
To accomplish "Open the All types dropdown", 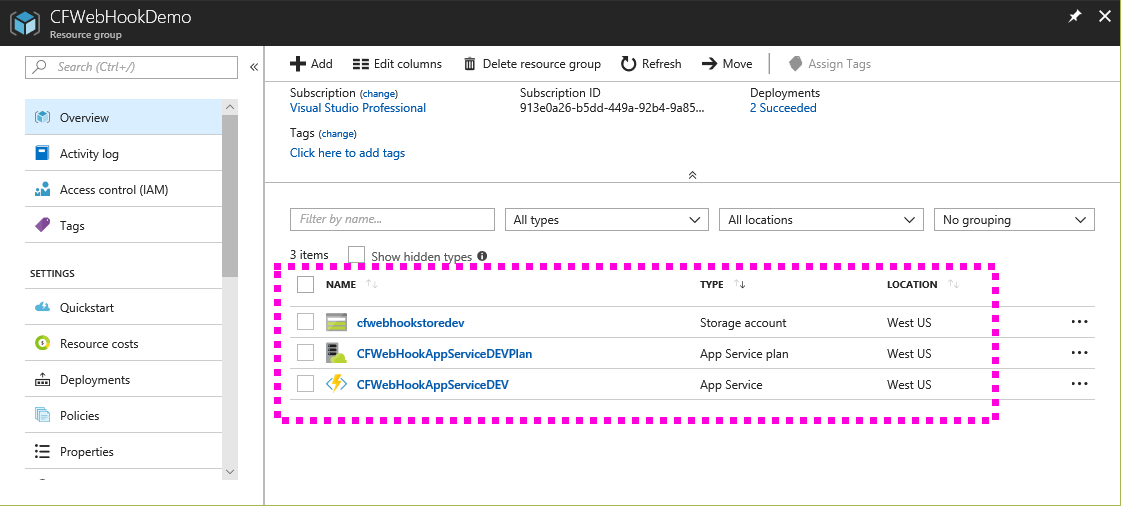I will click(x=607, y=219).
